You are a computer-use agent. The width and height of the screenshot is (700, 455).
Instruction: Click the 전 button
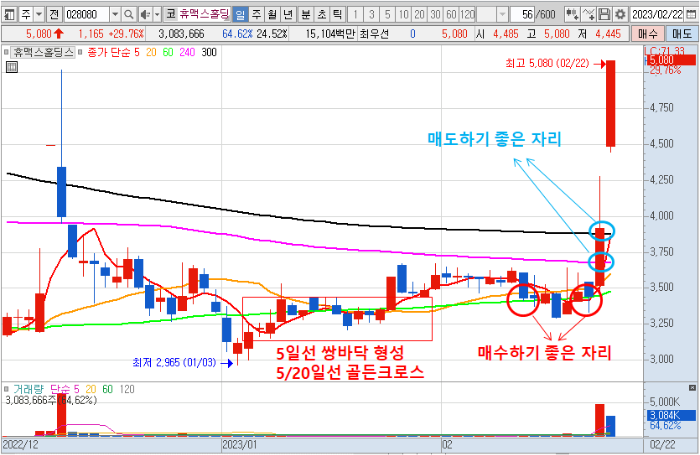[54, 15]
